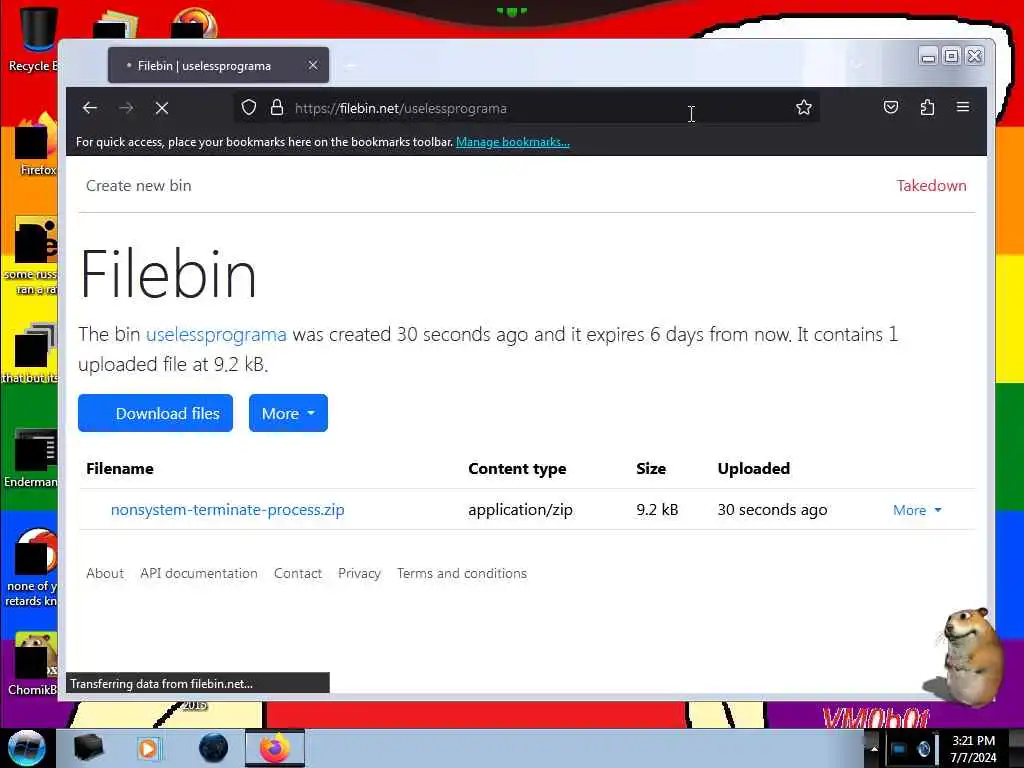Screen dimensions: 1024x768
Task: Click the Download files button
Action: click(x=155, y=413)
